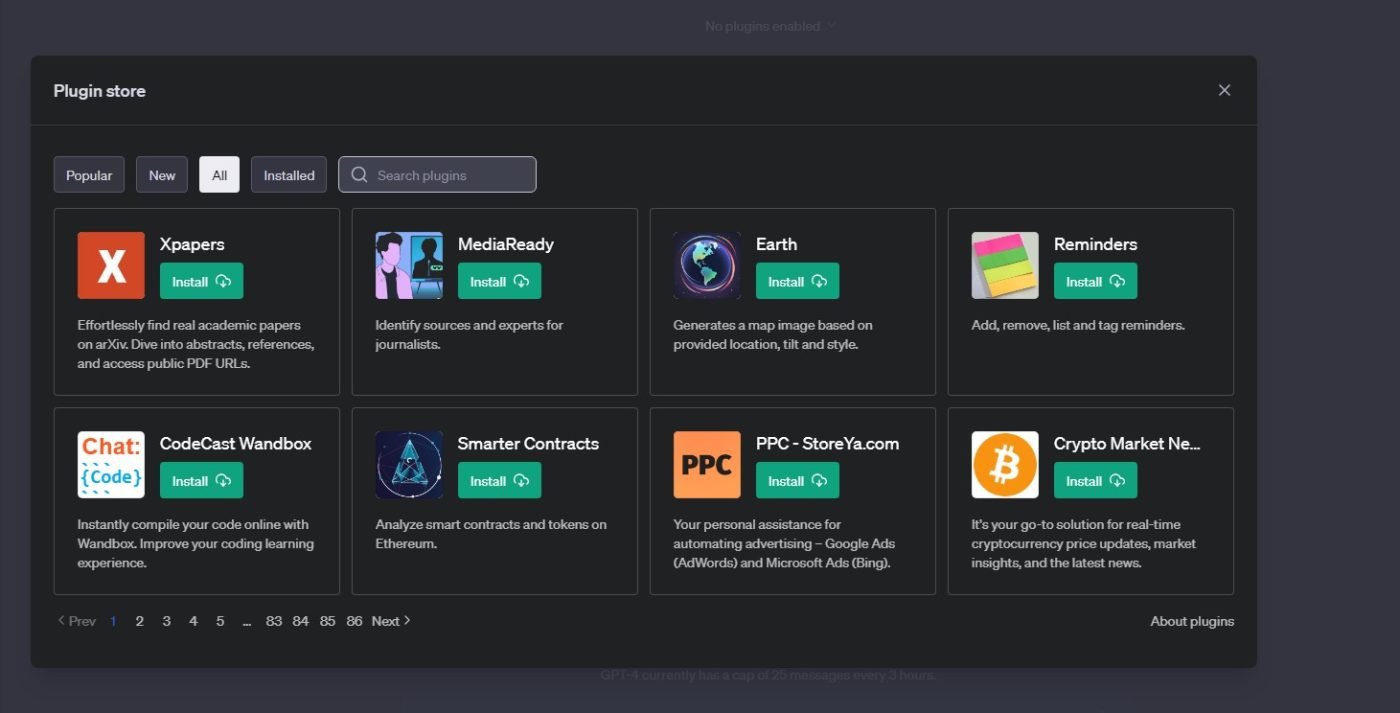
Task: Jump to page 86 of plugins
Action: point(354,621)
